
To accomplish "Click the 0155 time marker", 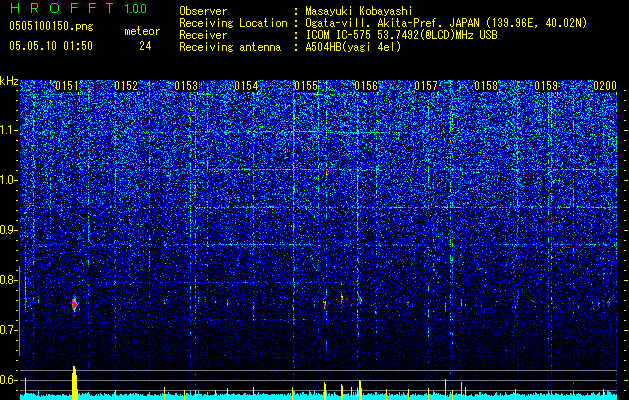I will click(x=306, y=86).
